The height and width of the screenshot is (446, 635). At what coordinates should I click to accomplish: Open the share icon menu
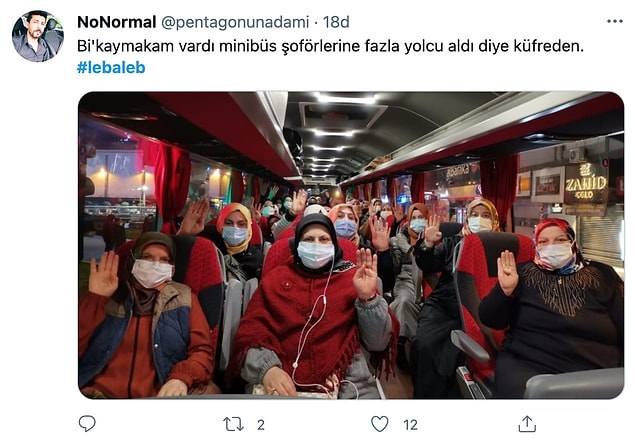tap(527, 424)
